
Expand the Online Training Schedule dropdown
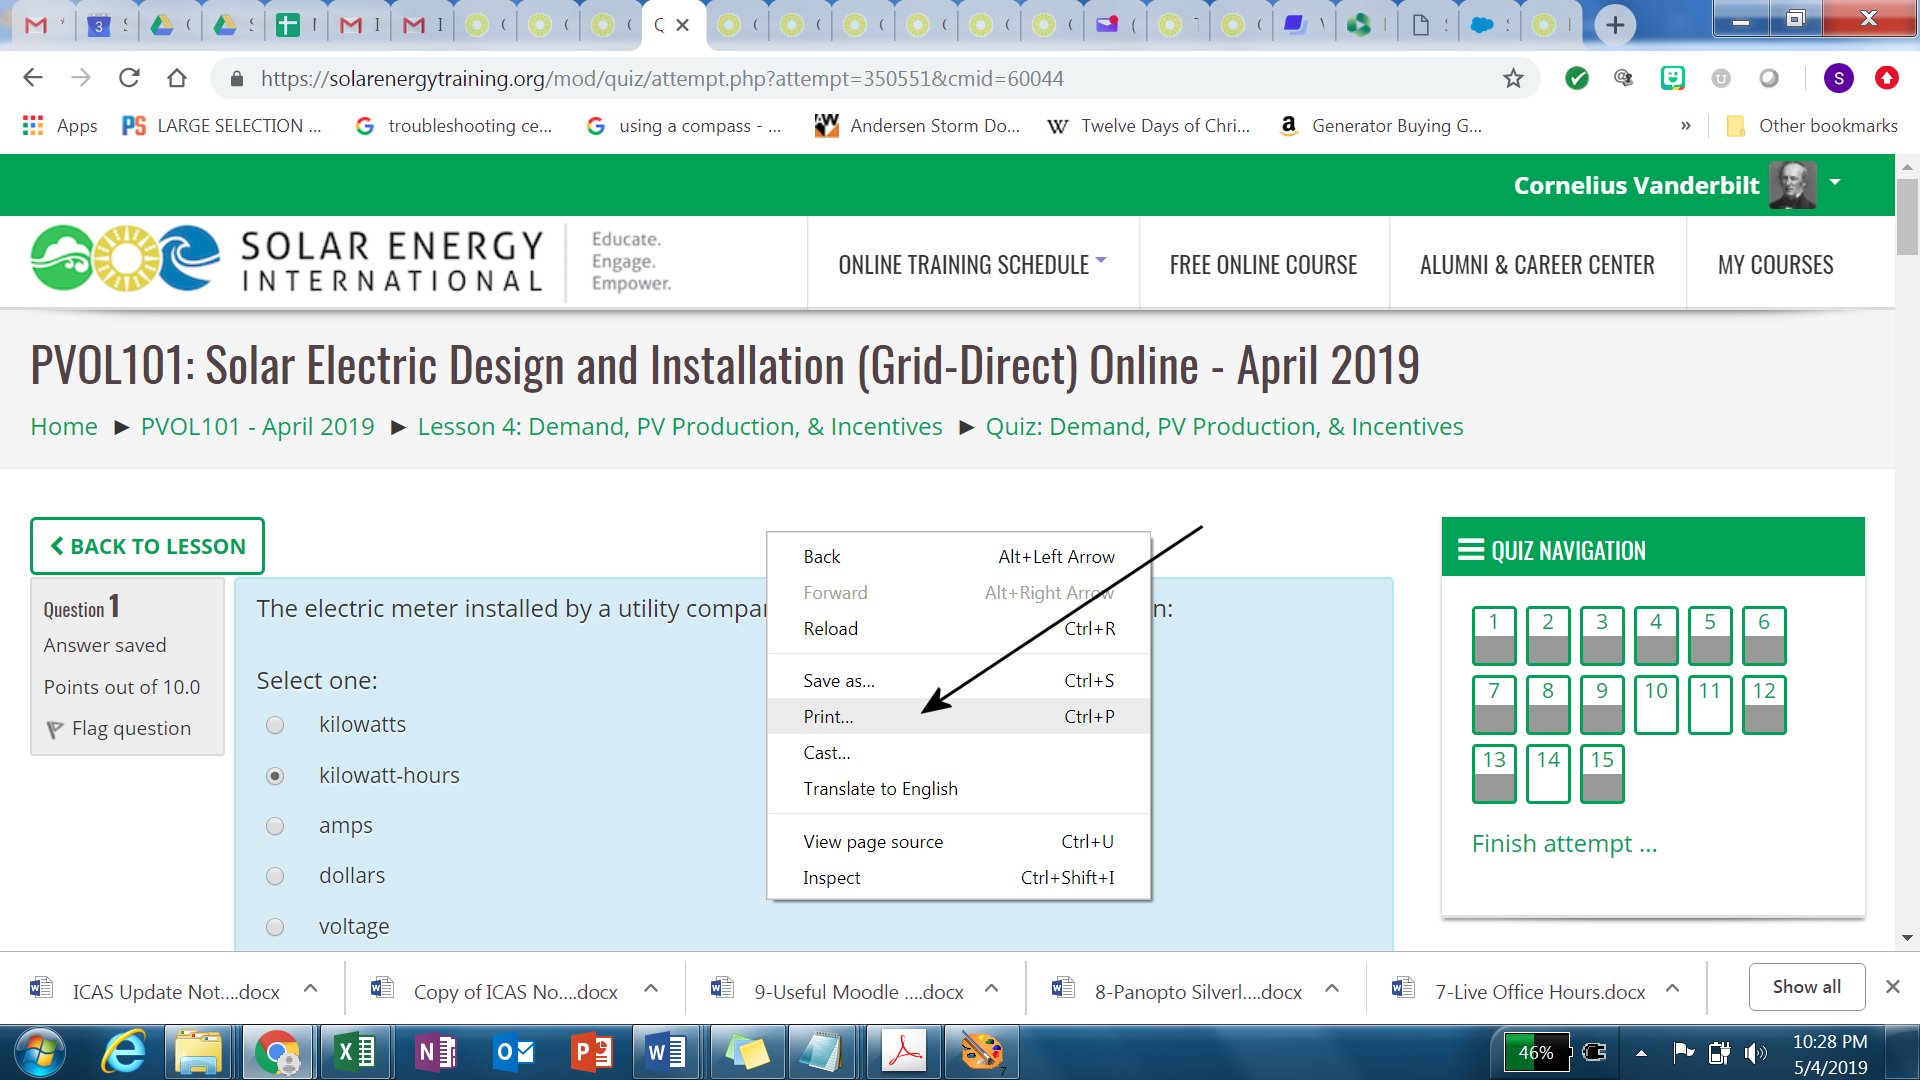coord(972,265)
